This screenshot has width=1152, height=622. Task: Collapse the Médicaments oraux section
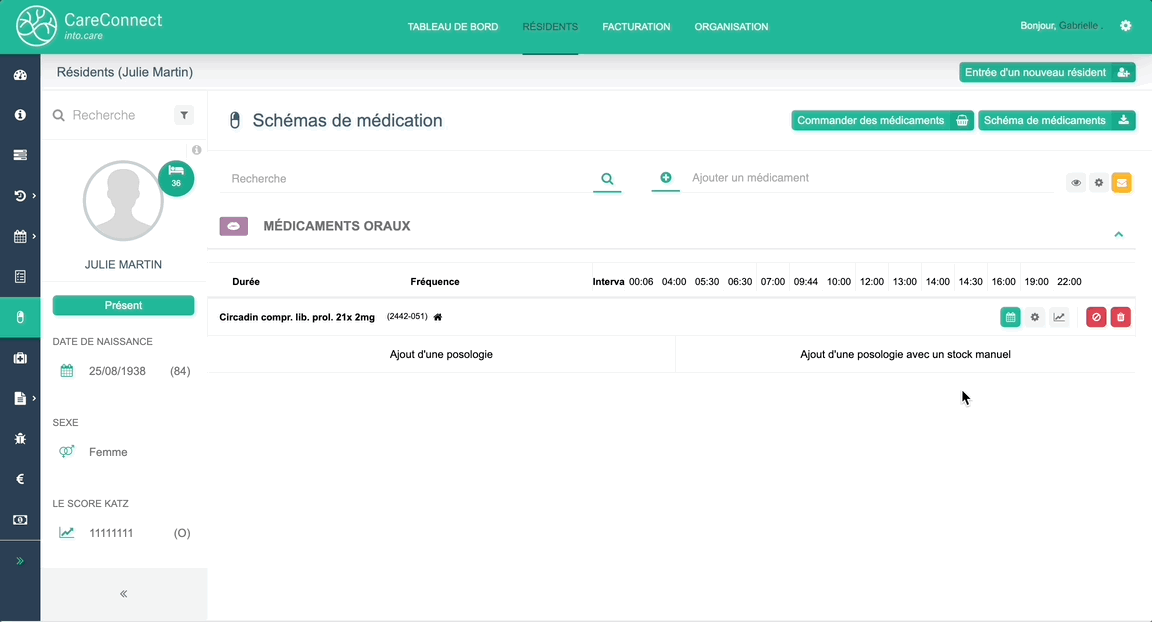tap(1118, 234)
